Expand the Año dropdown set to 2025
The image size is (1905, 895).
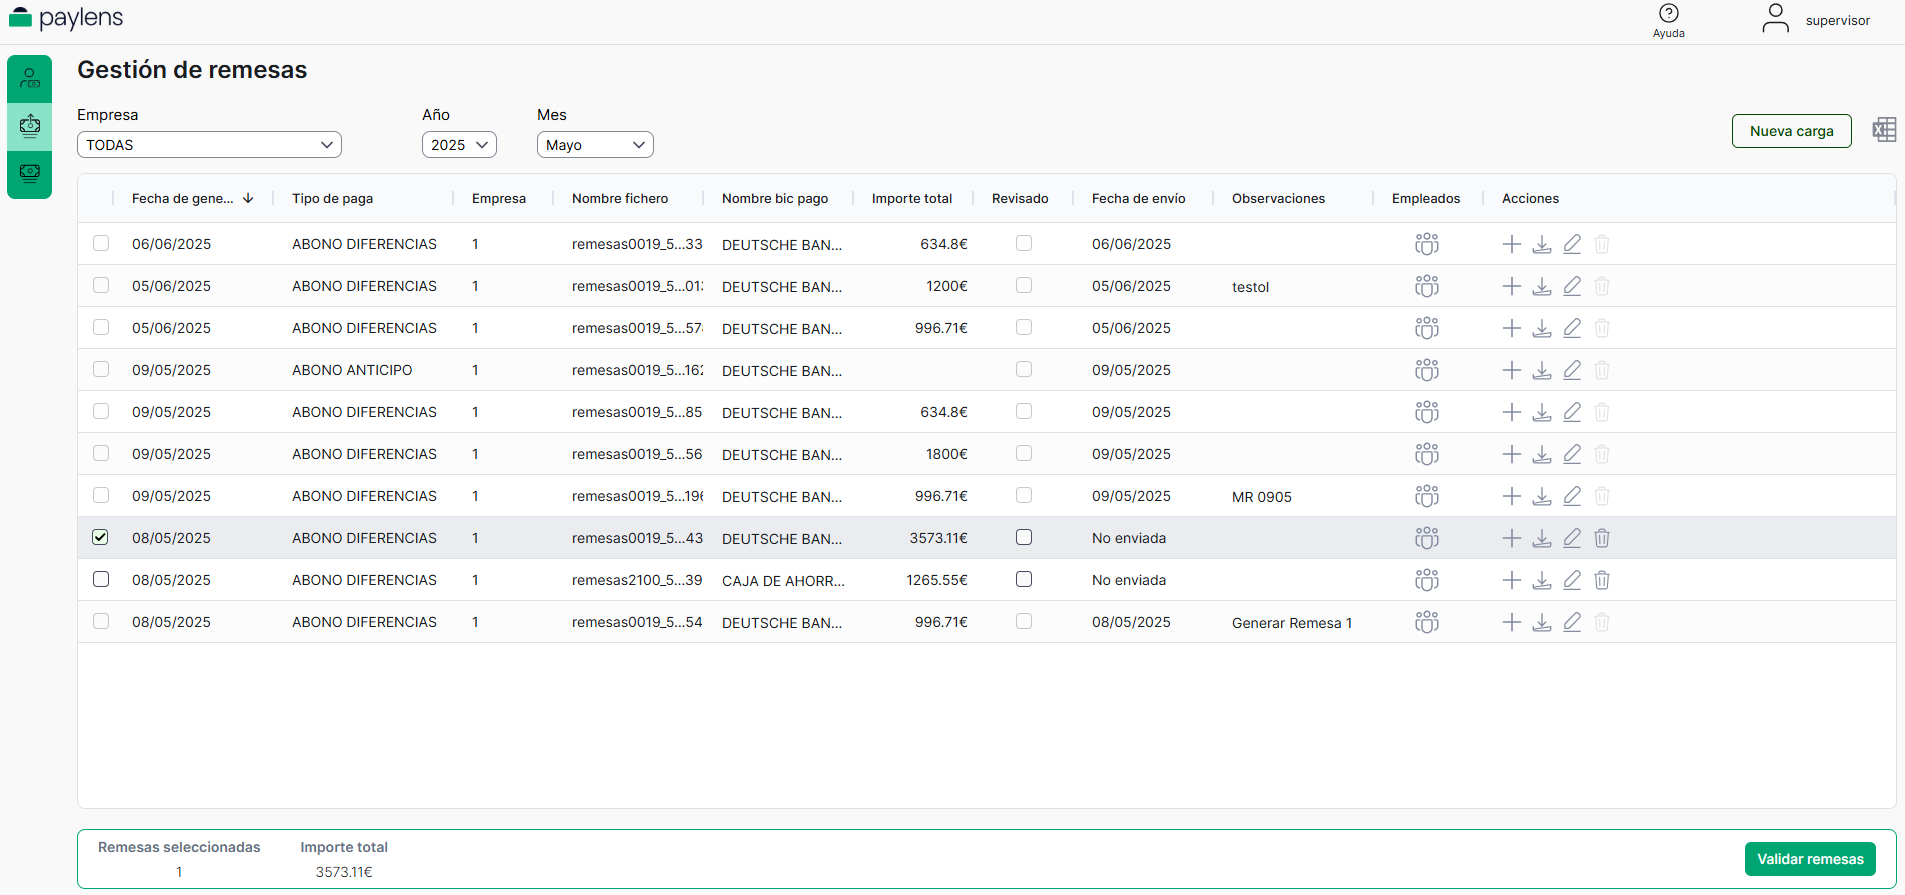459,145
